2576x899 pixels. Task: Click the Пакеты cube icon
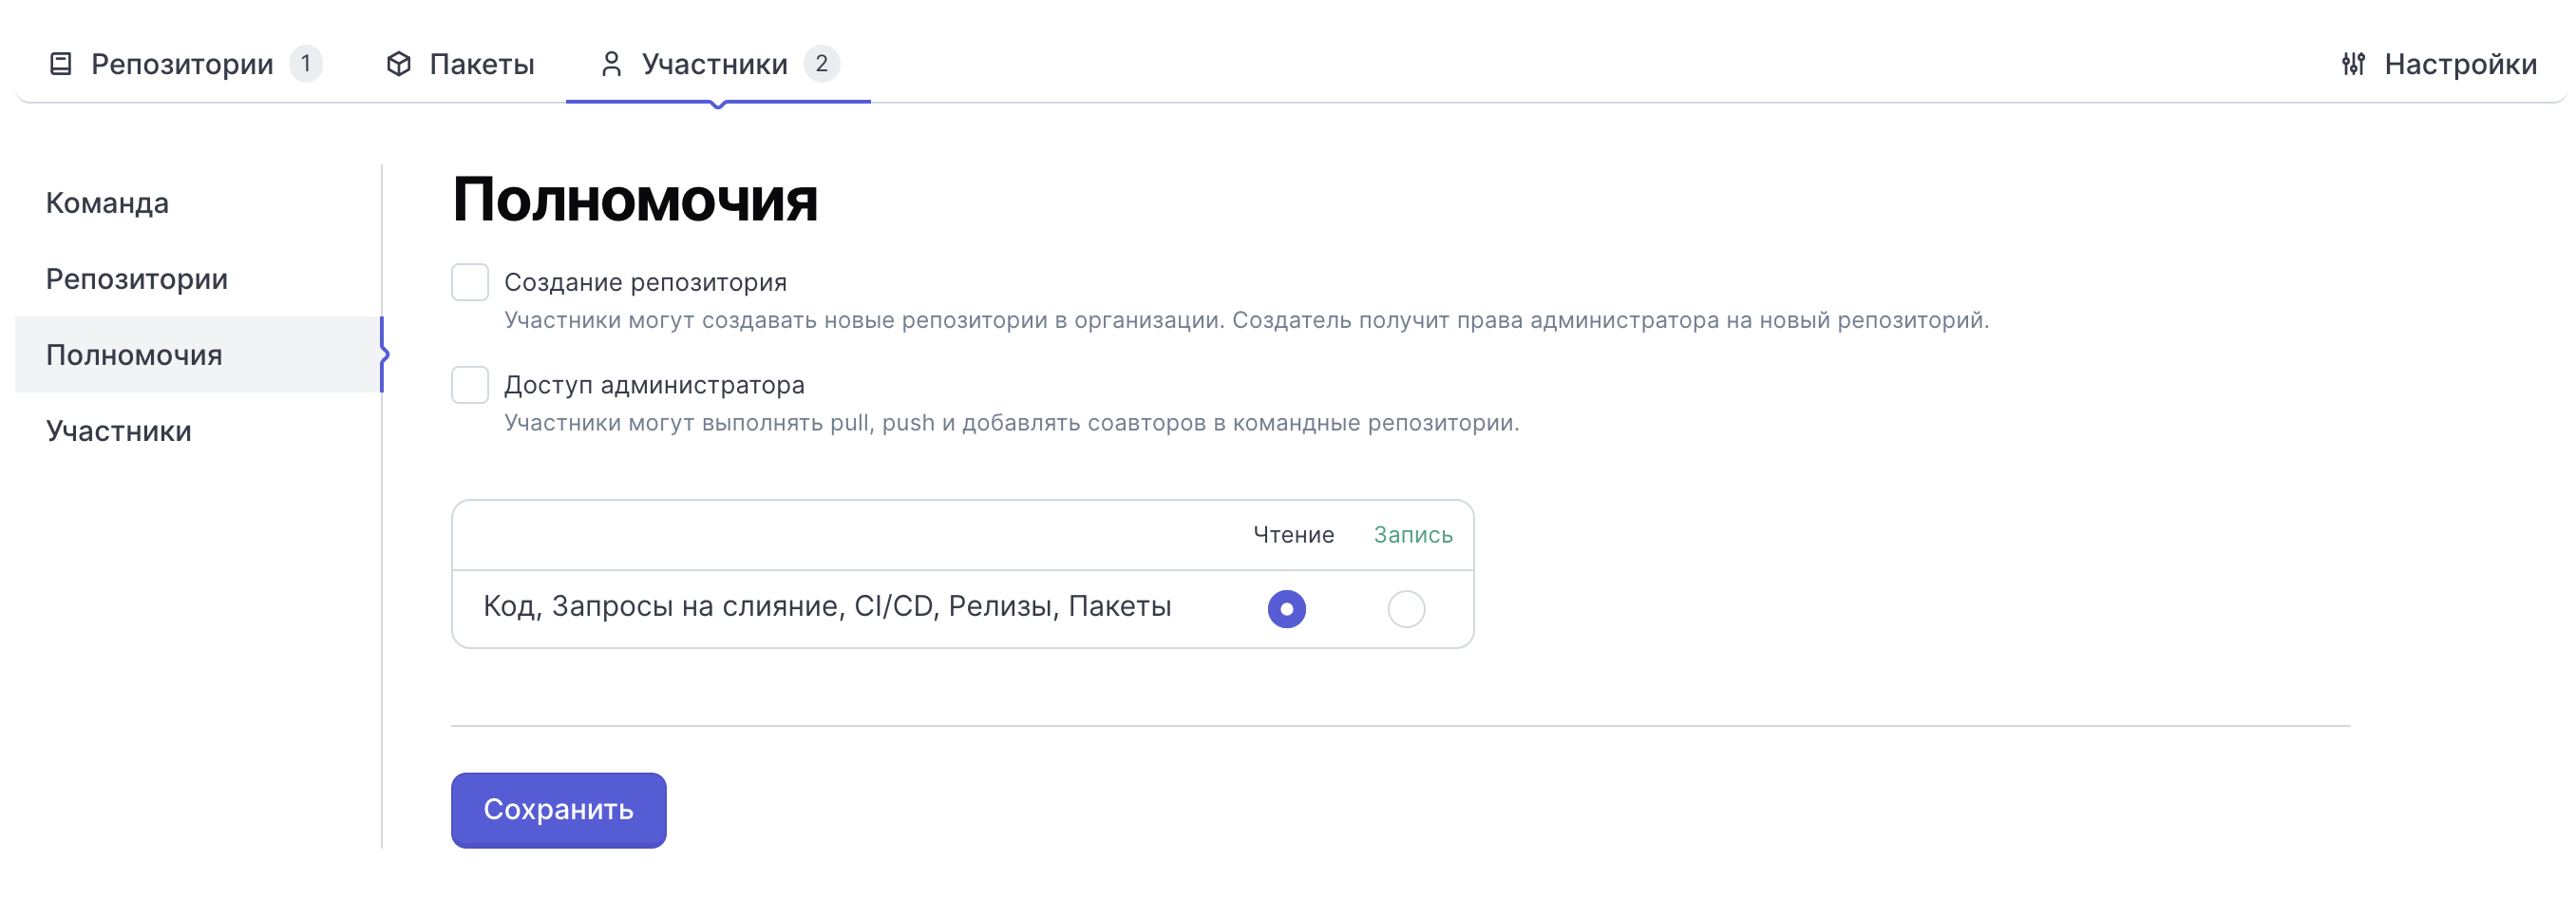(399, 64)
